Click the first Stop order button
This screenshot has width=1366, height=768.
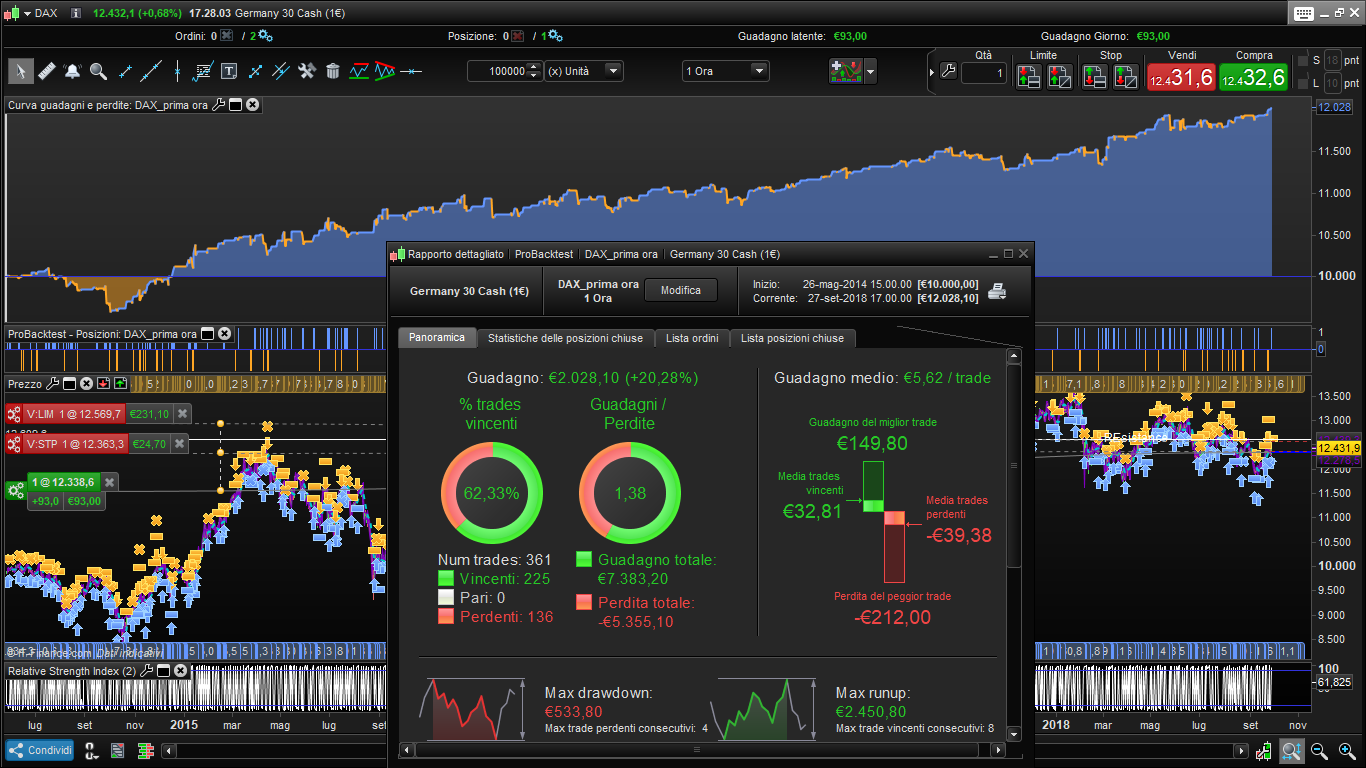click(1095, 76)
